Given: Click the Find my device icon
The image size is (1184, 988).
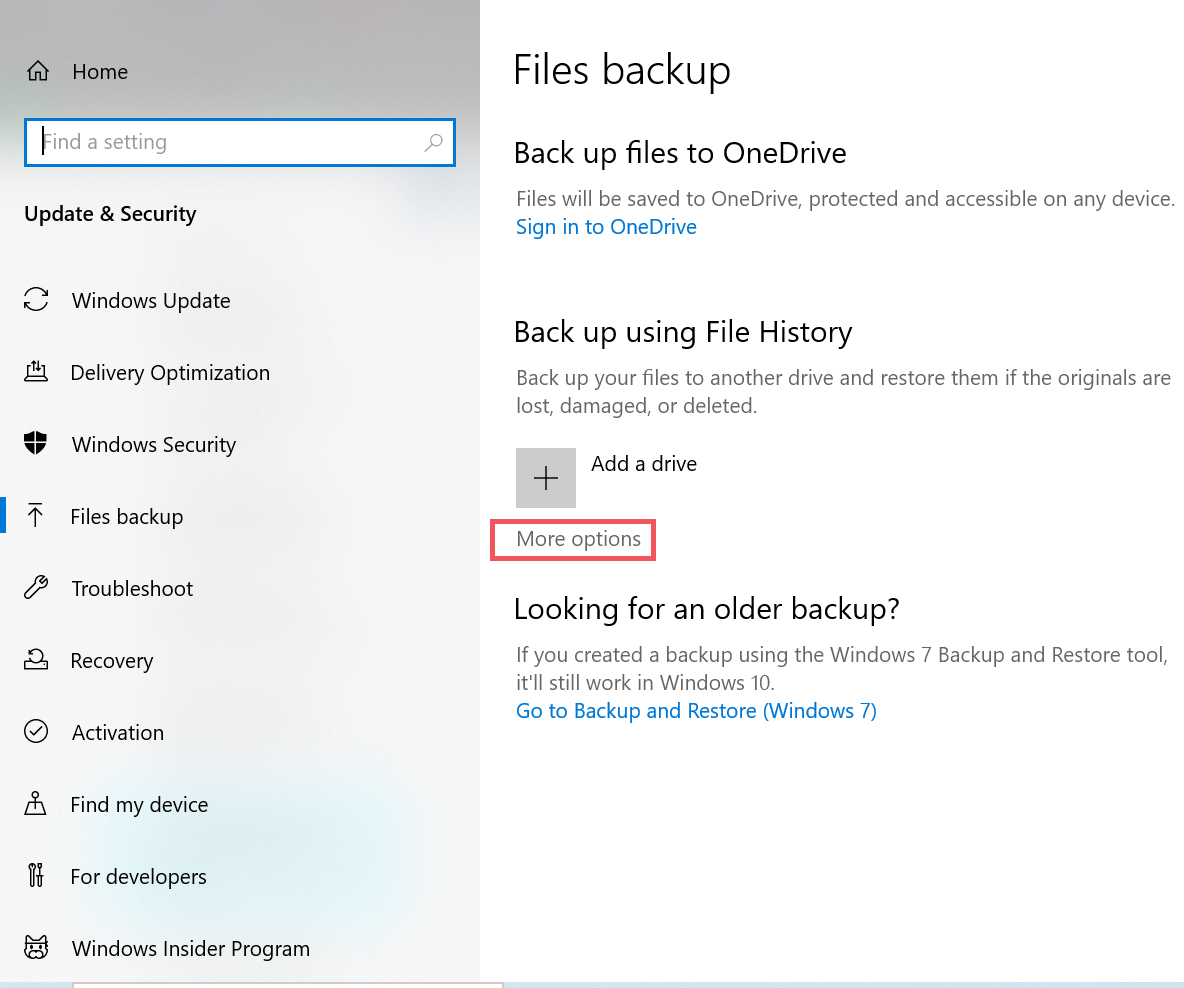Looking at the screenshot, I should 35,803.
